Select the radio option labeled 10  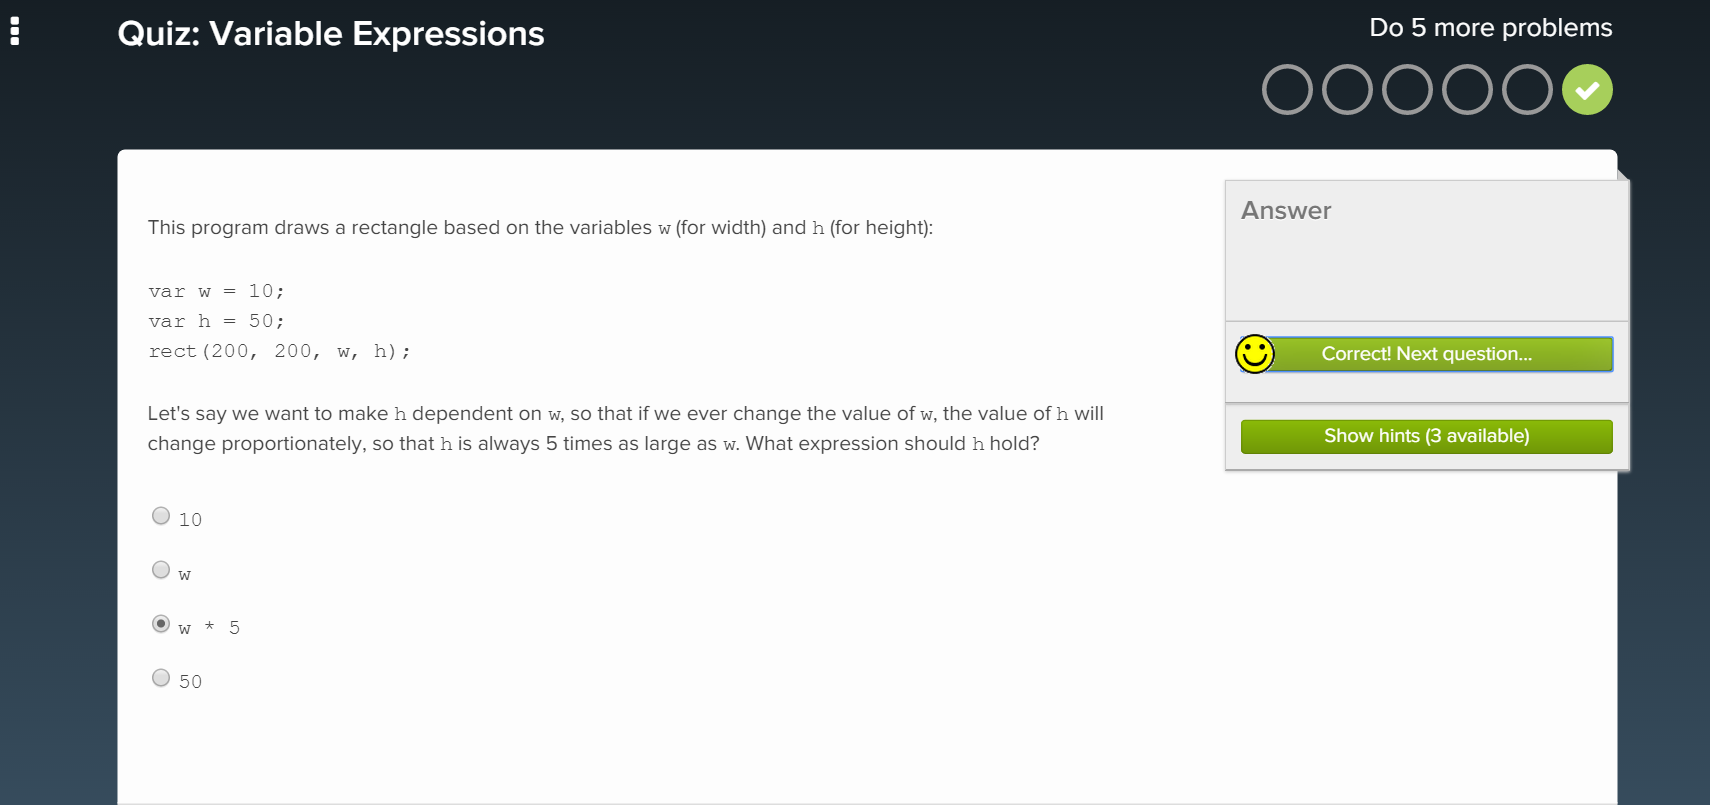pyautogui.click(x=161, y=516)
